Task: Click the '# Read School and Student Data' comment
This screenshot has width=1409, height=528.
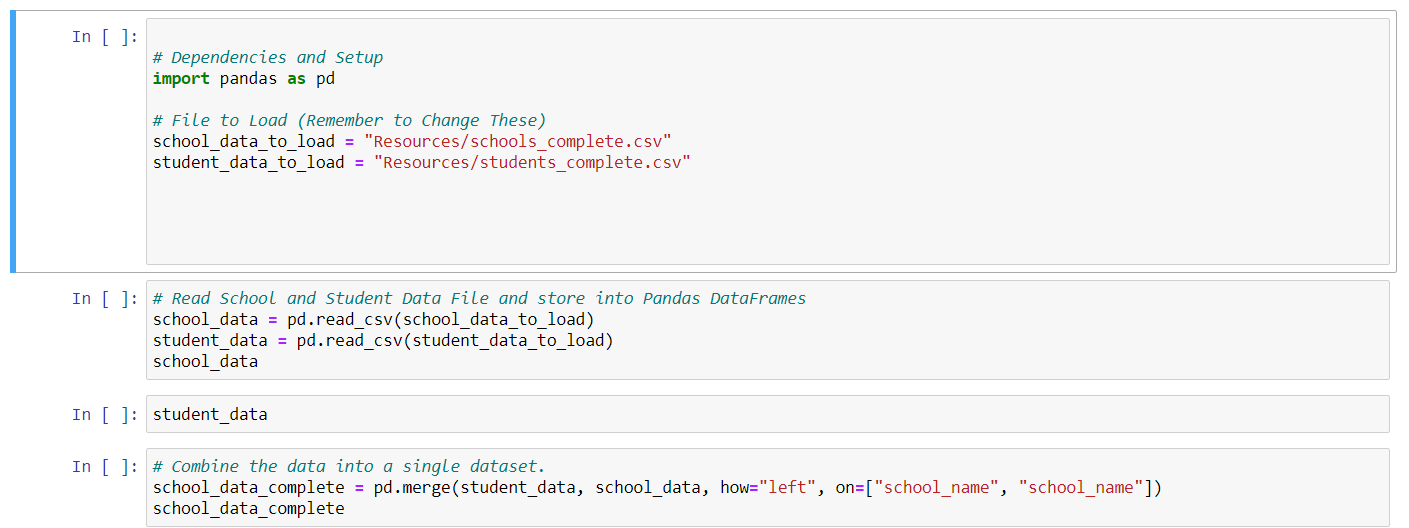Action: point(479,298)
